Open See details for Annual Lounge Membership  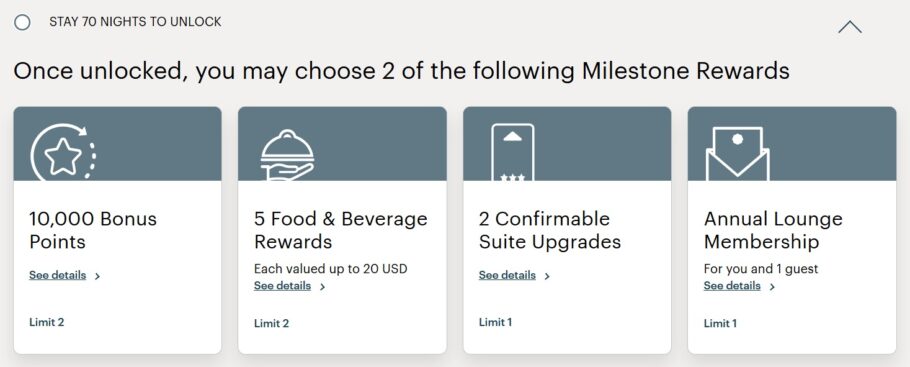click(732, 286)
